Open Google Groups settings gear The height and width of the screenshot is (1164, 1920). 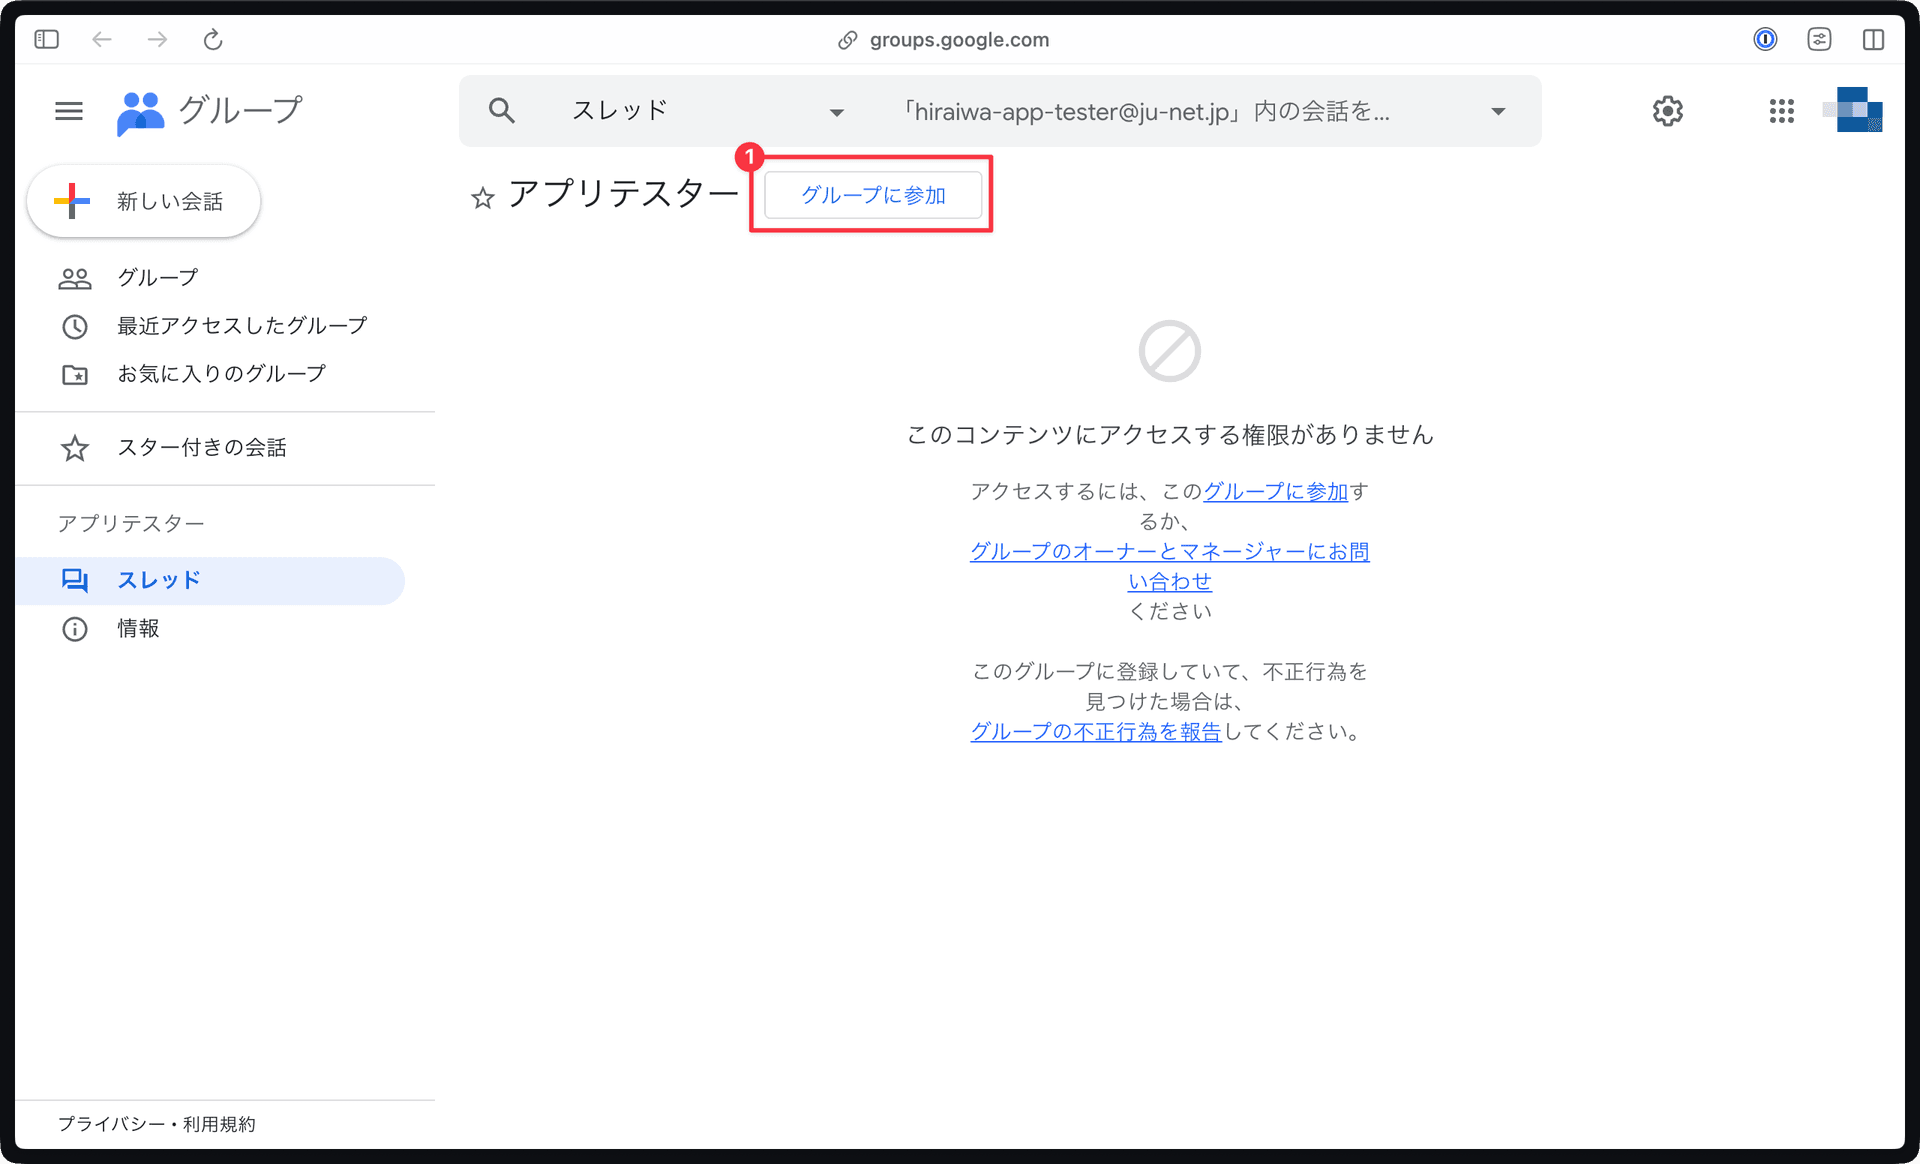point(1667,111)
